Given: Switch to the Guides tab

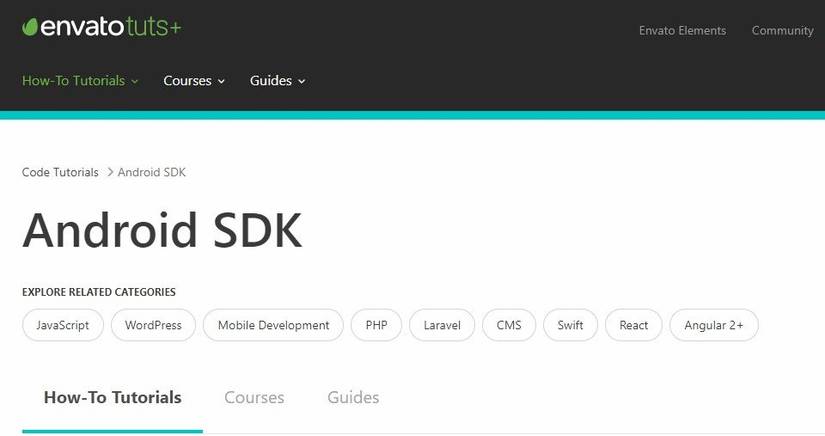Looking at the screenshot, I should pos(353,398).
